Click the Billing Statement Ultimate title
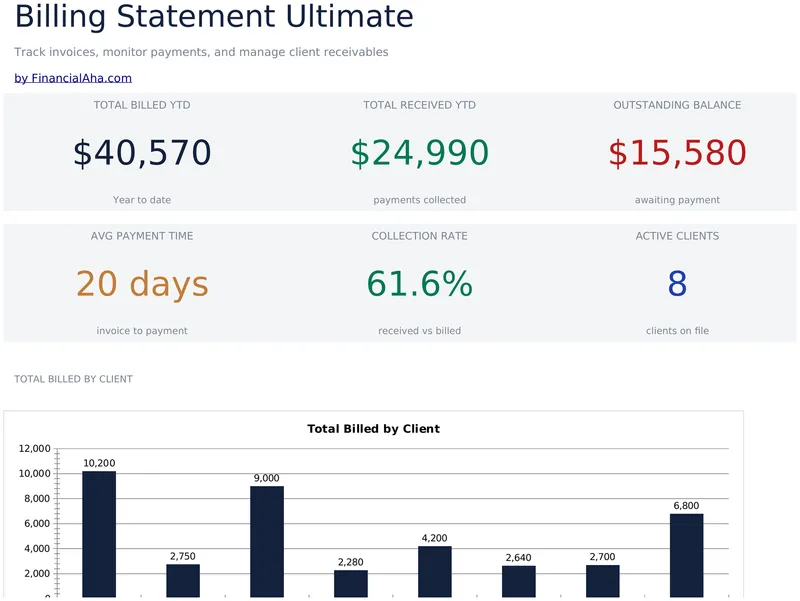 pos(214,16)
